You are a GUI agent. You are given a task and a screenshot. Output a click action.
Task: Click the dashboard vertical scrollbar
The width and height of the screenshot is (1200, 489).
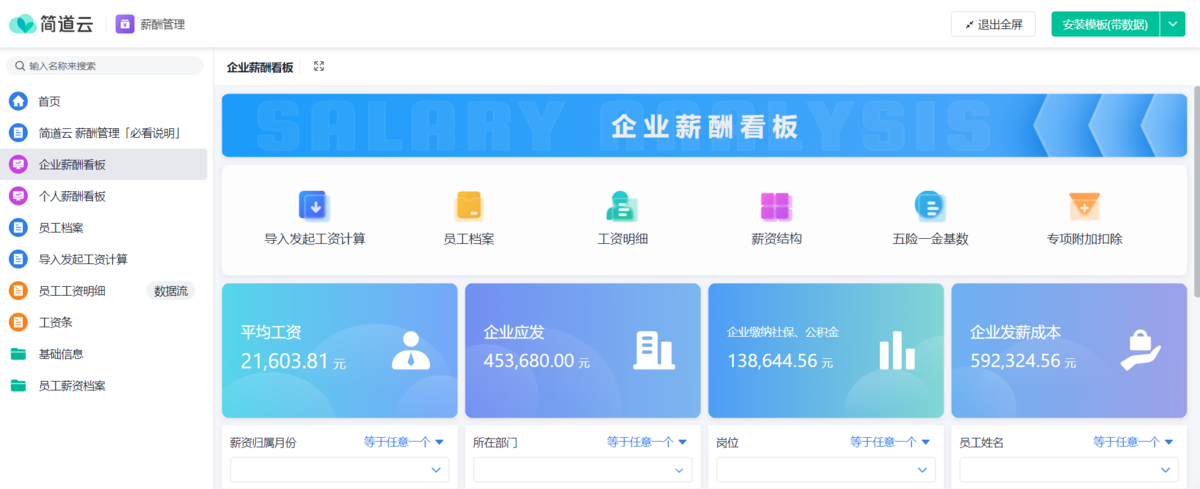coord(1196,190)
